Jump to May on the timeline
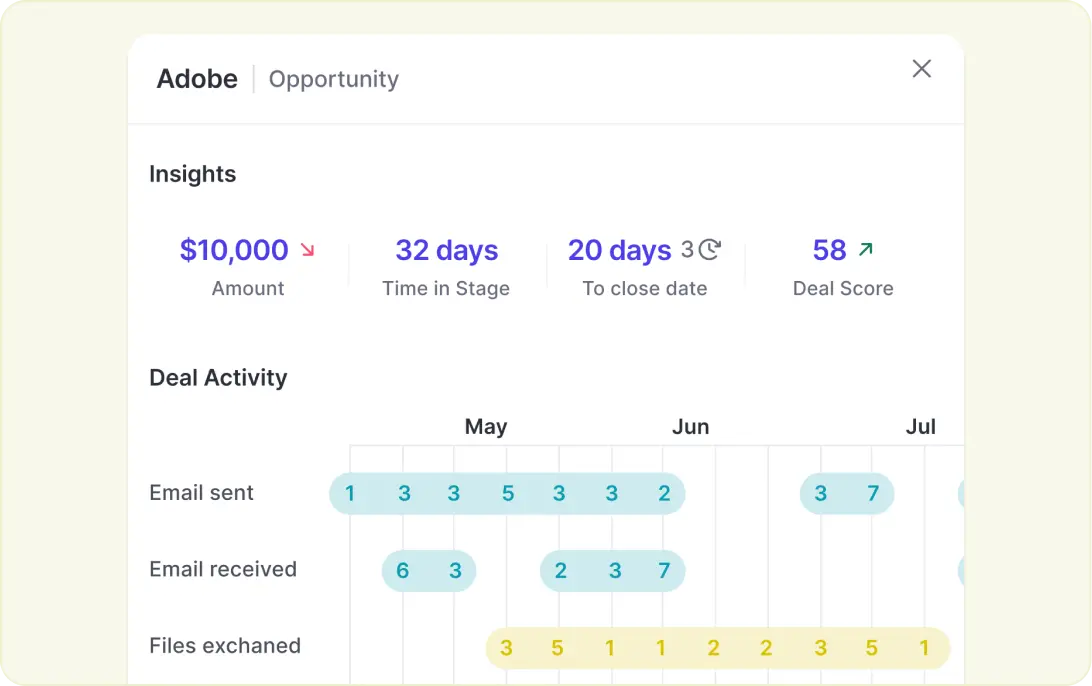This screenshot has width=1092, height=686. (x=486, y=427)
